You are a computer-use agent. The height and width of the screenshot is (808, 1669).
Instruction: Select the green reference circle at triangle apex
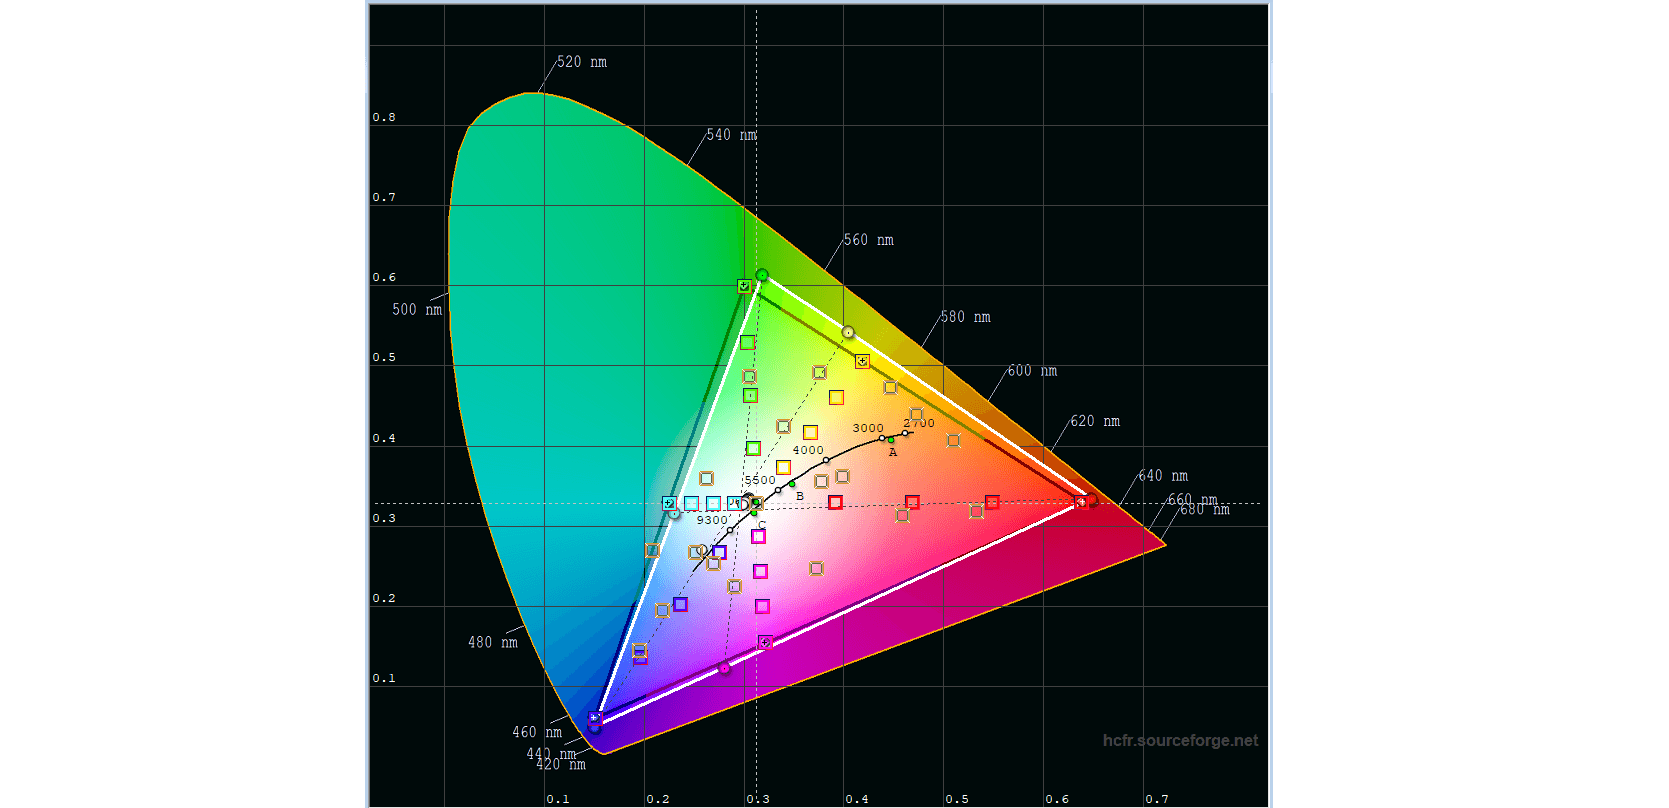(x=762, y=275)
